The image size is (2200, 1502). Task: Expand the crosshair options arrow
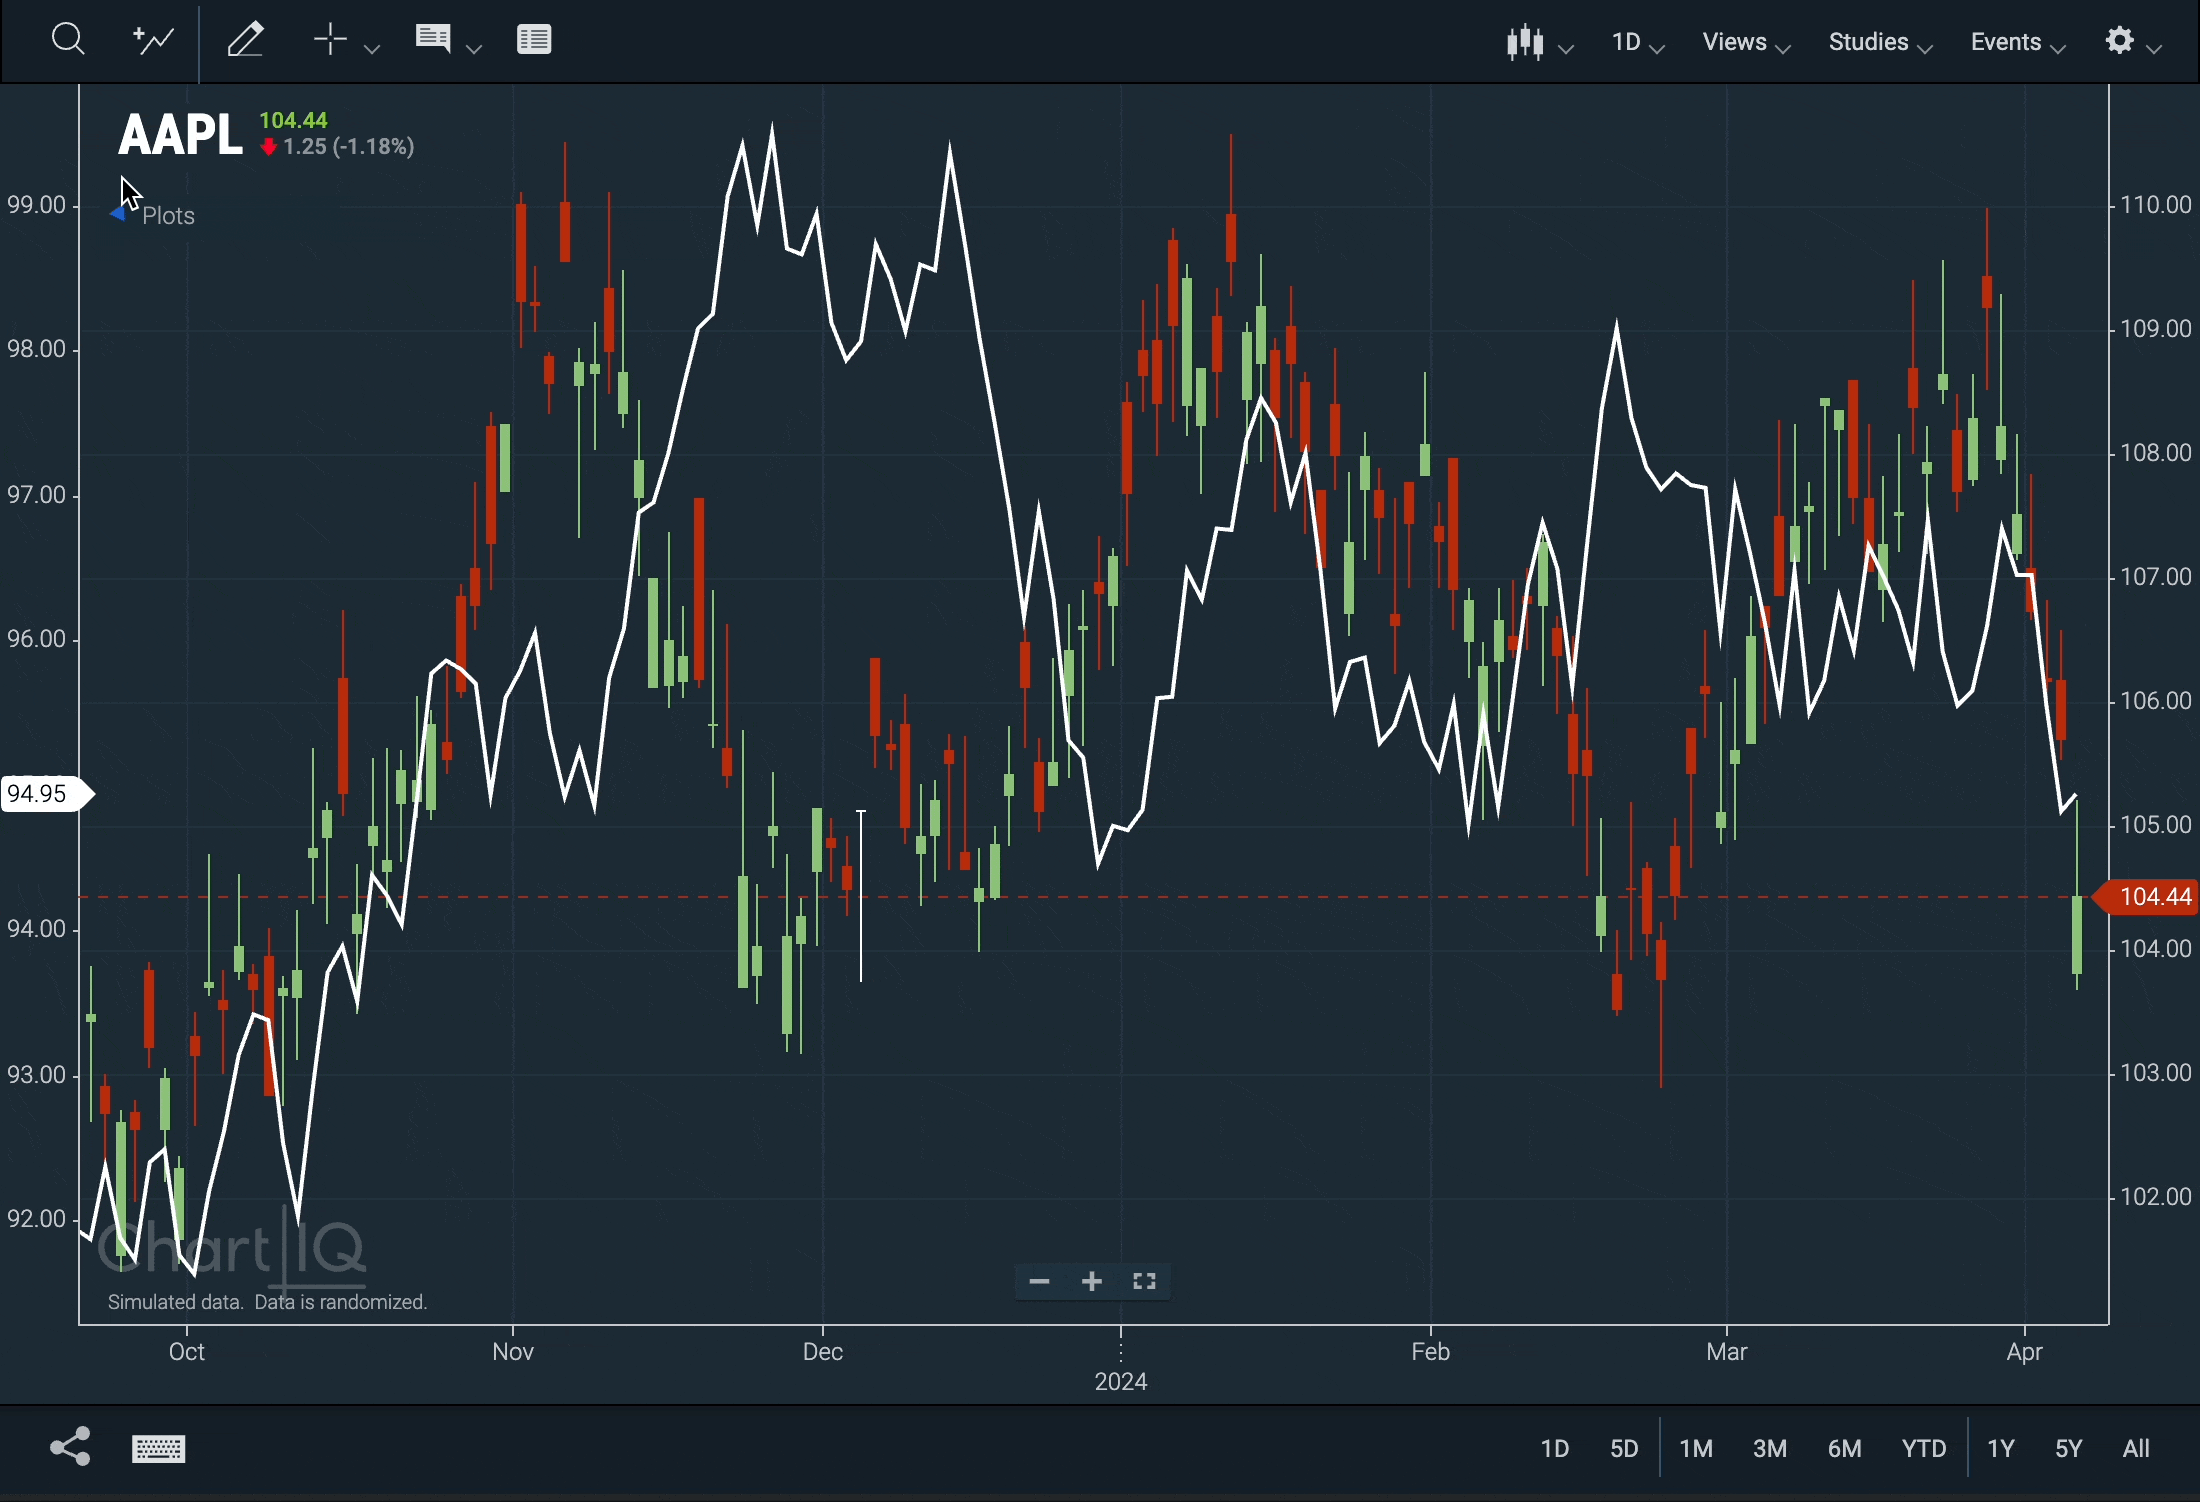point(372,47)
